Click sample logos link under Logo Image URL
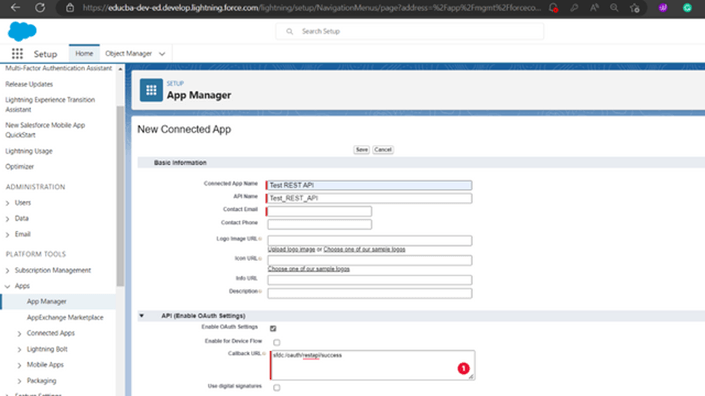This screenshot has height=396, width=705. pyautogui.click(x=364, y=249)
